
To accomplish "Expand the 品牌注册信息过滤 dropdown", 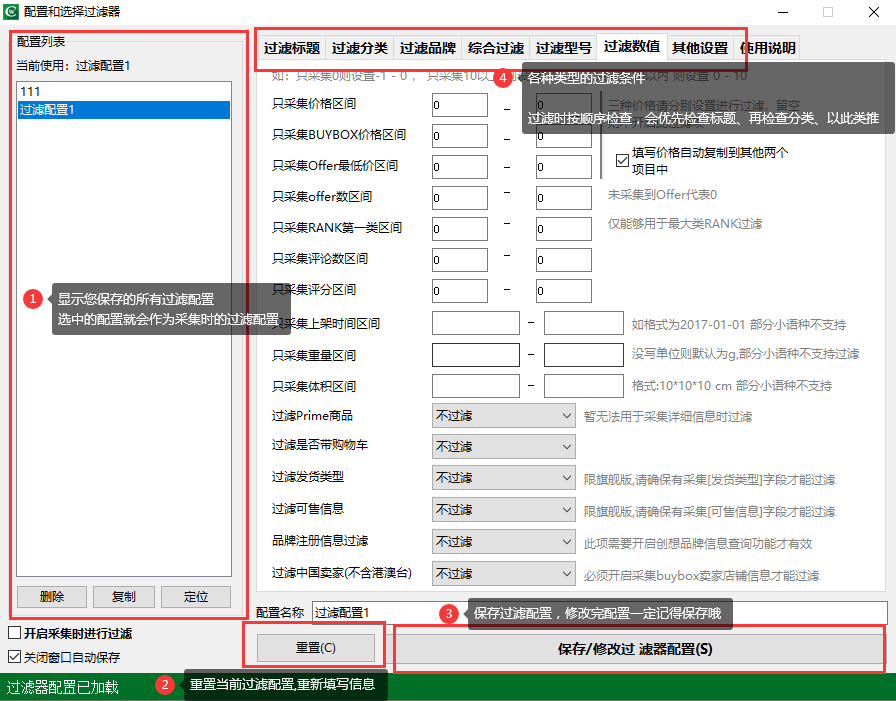I will coord(503,541).
